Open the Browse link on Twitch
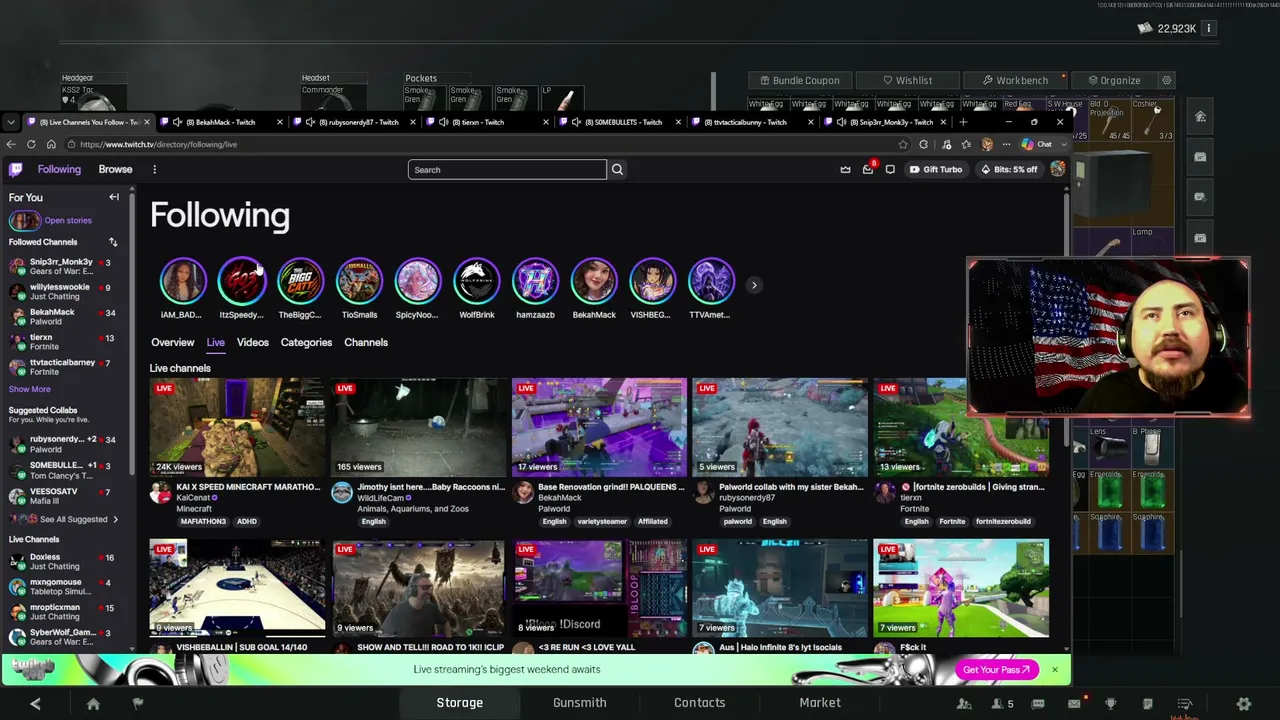Image resolution: width=1280 pixels, height=720 pixels. coord(115,169)
